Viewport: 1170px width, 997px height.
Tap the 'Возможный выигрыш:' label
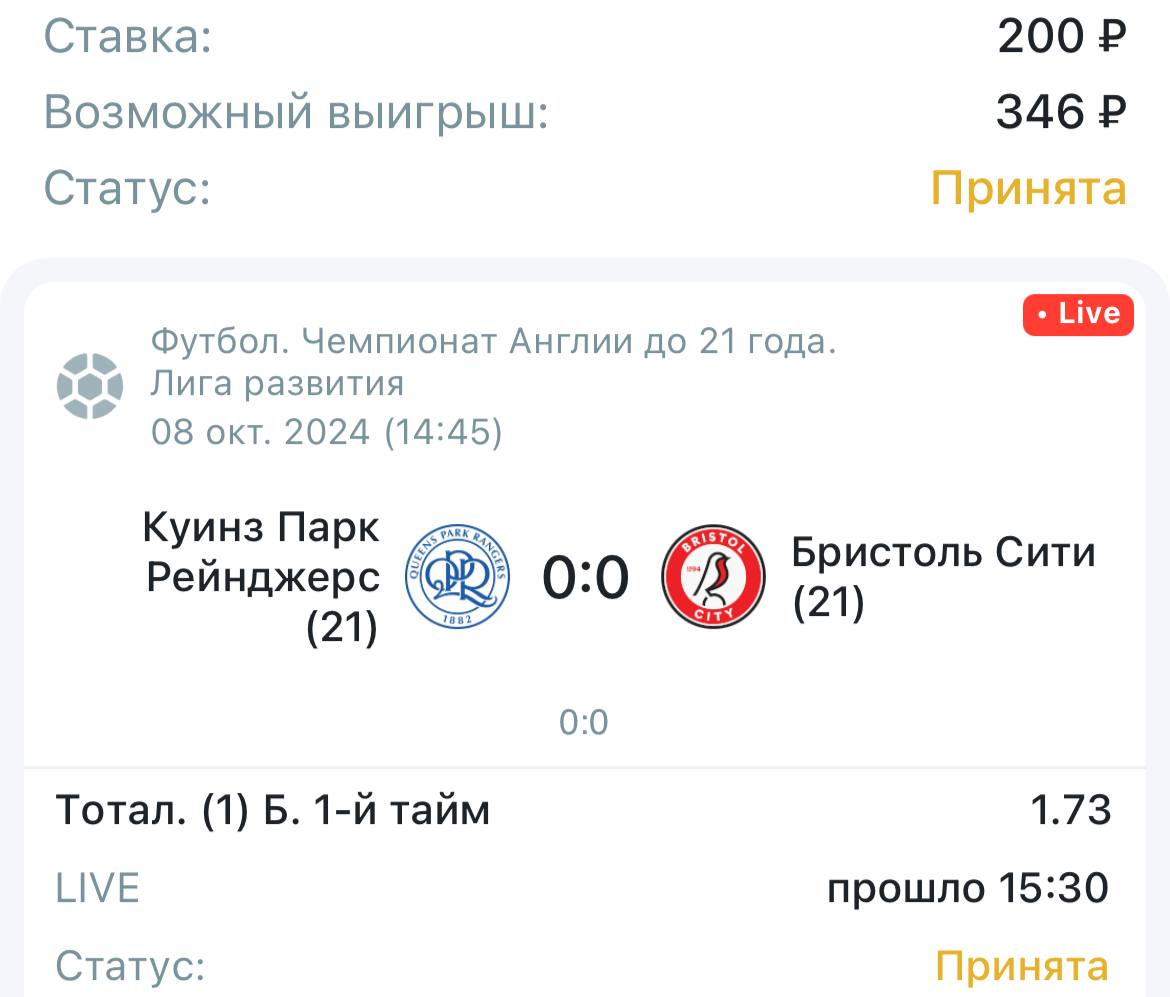point(296,113)
